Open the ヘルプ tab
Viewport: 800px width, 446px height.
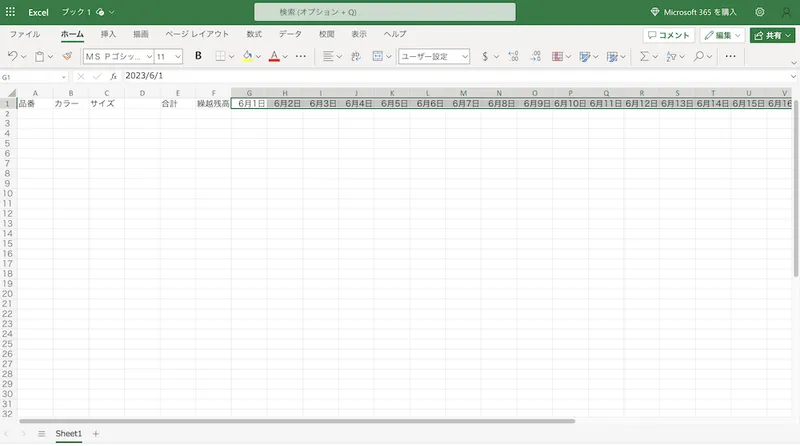(395, 34)
